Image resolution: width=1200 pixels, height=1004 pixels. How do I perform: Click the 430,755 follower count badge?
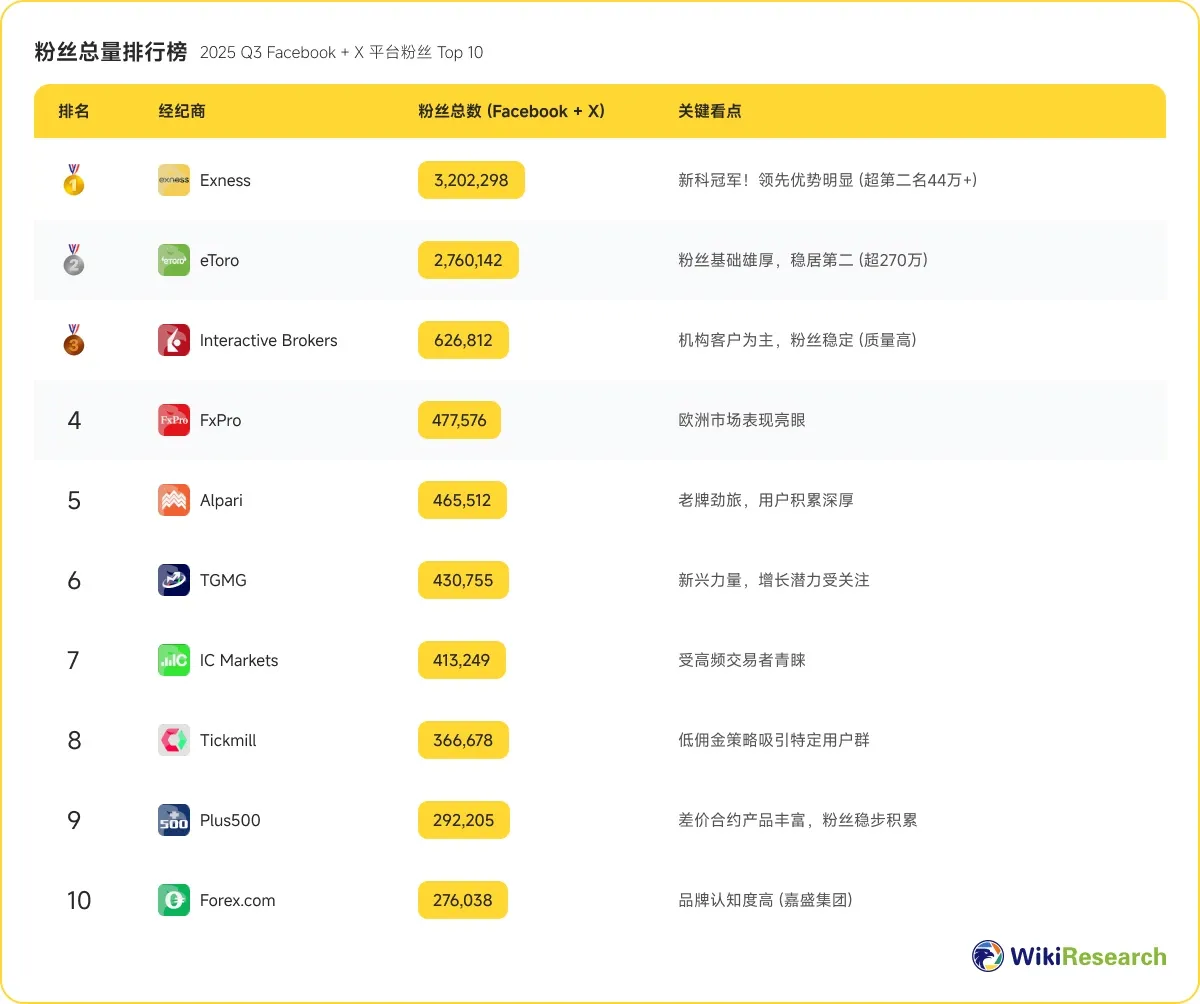coord(463,580)
